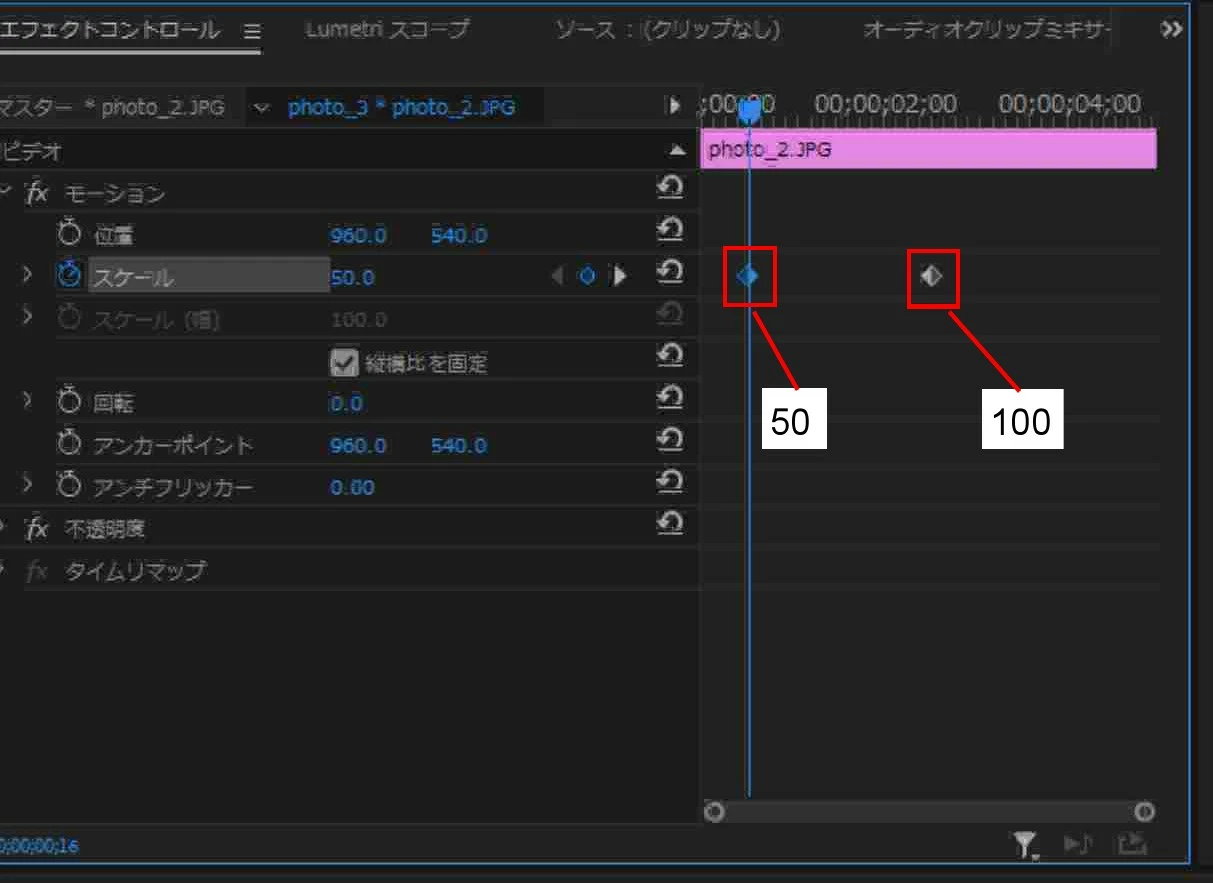Open the master clip dropdown chevron
The height and width of the screenshot is (883, 1213).
click(x=263, y=107)
